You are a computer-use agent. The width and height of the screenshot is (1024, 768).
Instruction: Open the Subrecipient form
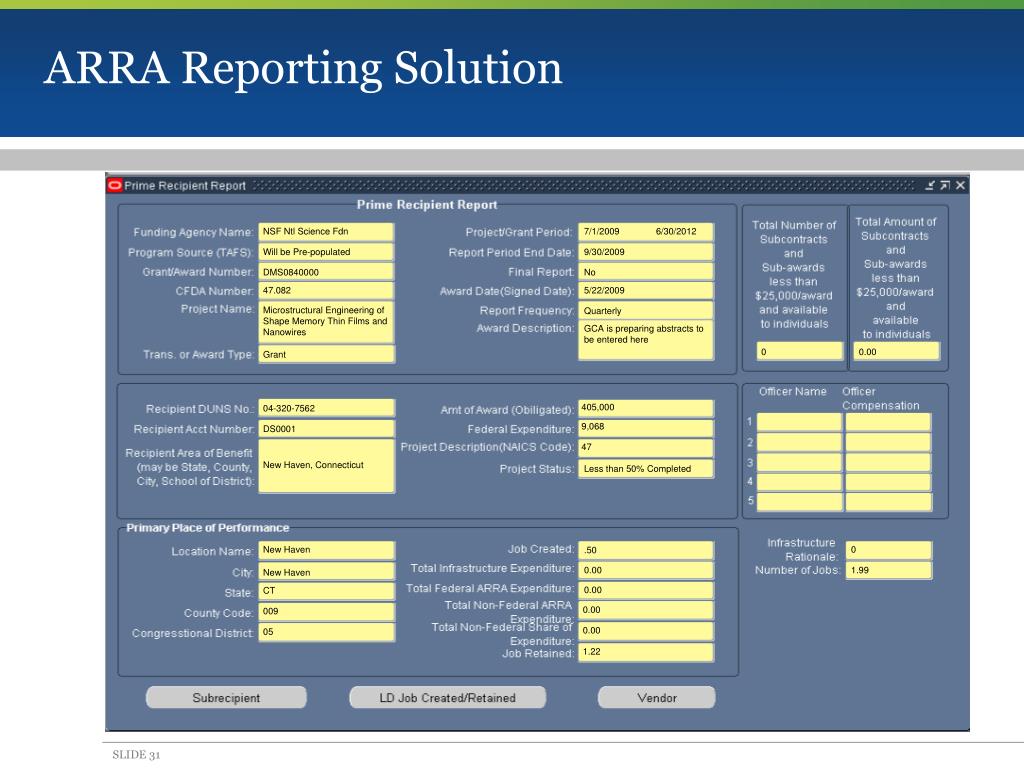tap(226, 697)
